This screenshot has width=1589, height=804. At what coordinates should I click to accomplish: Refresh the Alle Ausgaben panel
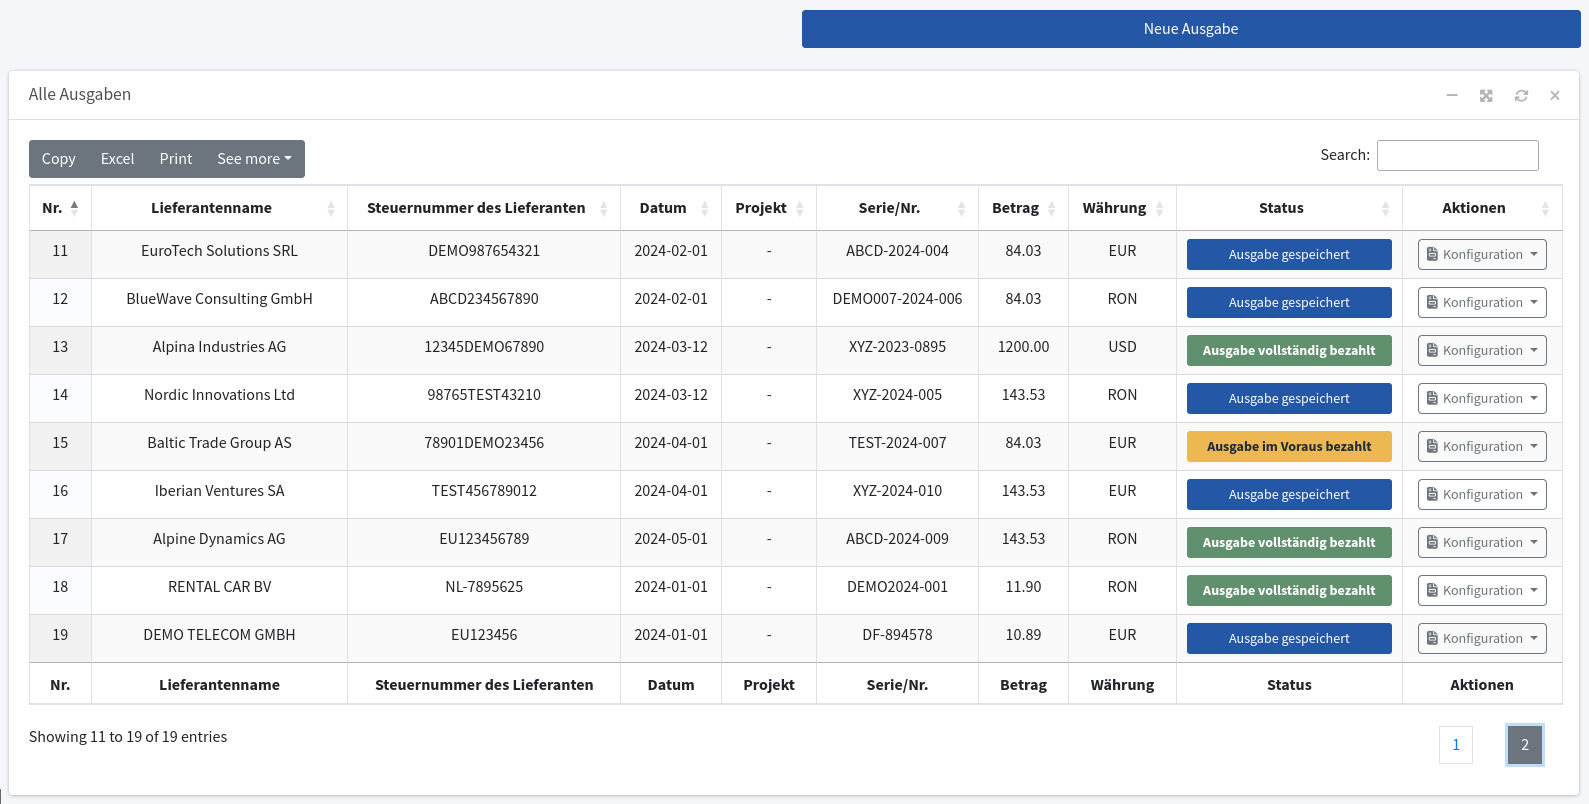click(x=1521, y=95)
